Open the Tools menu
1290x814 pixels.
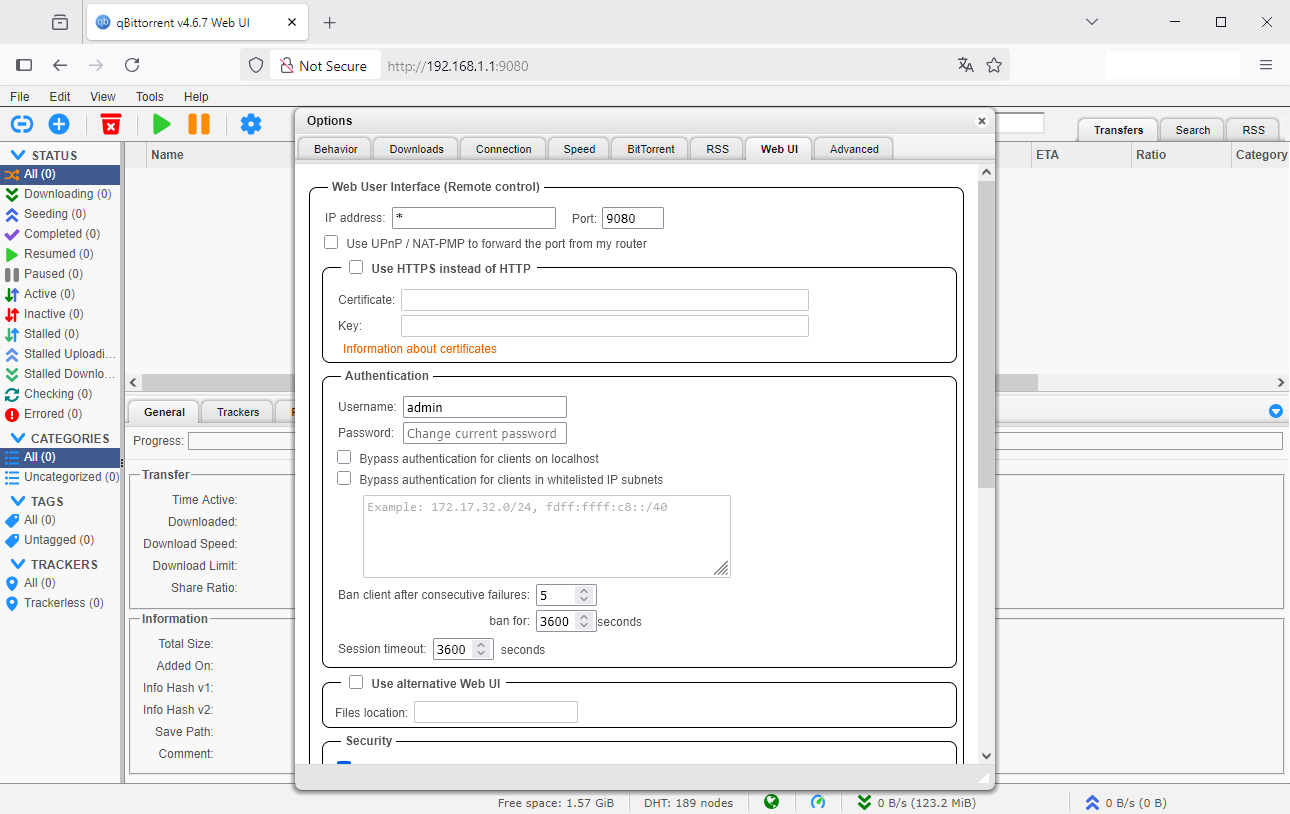coord(149,97)
